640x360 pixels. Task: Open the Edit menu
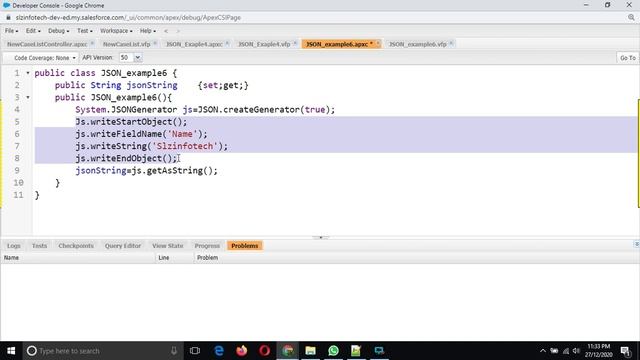[x=33, y=31]
